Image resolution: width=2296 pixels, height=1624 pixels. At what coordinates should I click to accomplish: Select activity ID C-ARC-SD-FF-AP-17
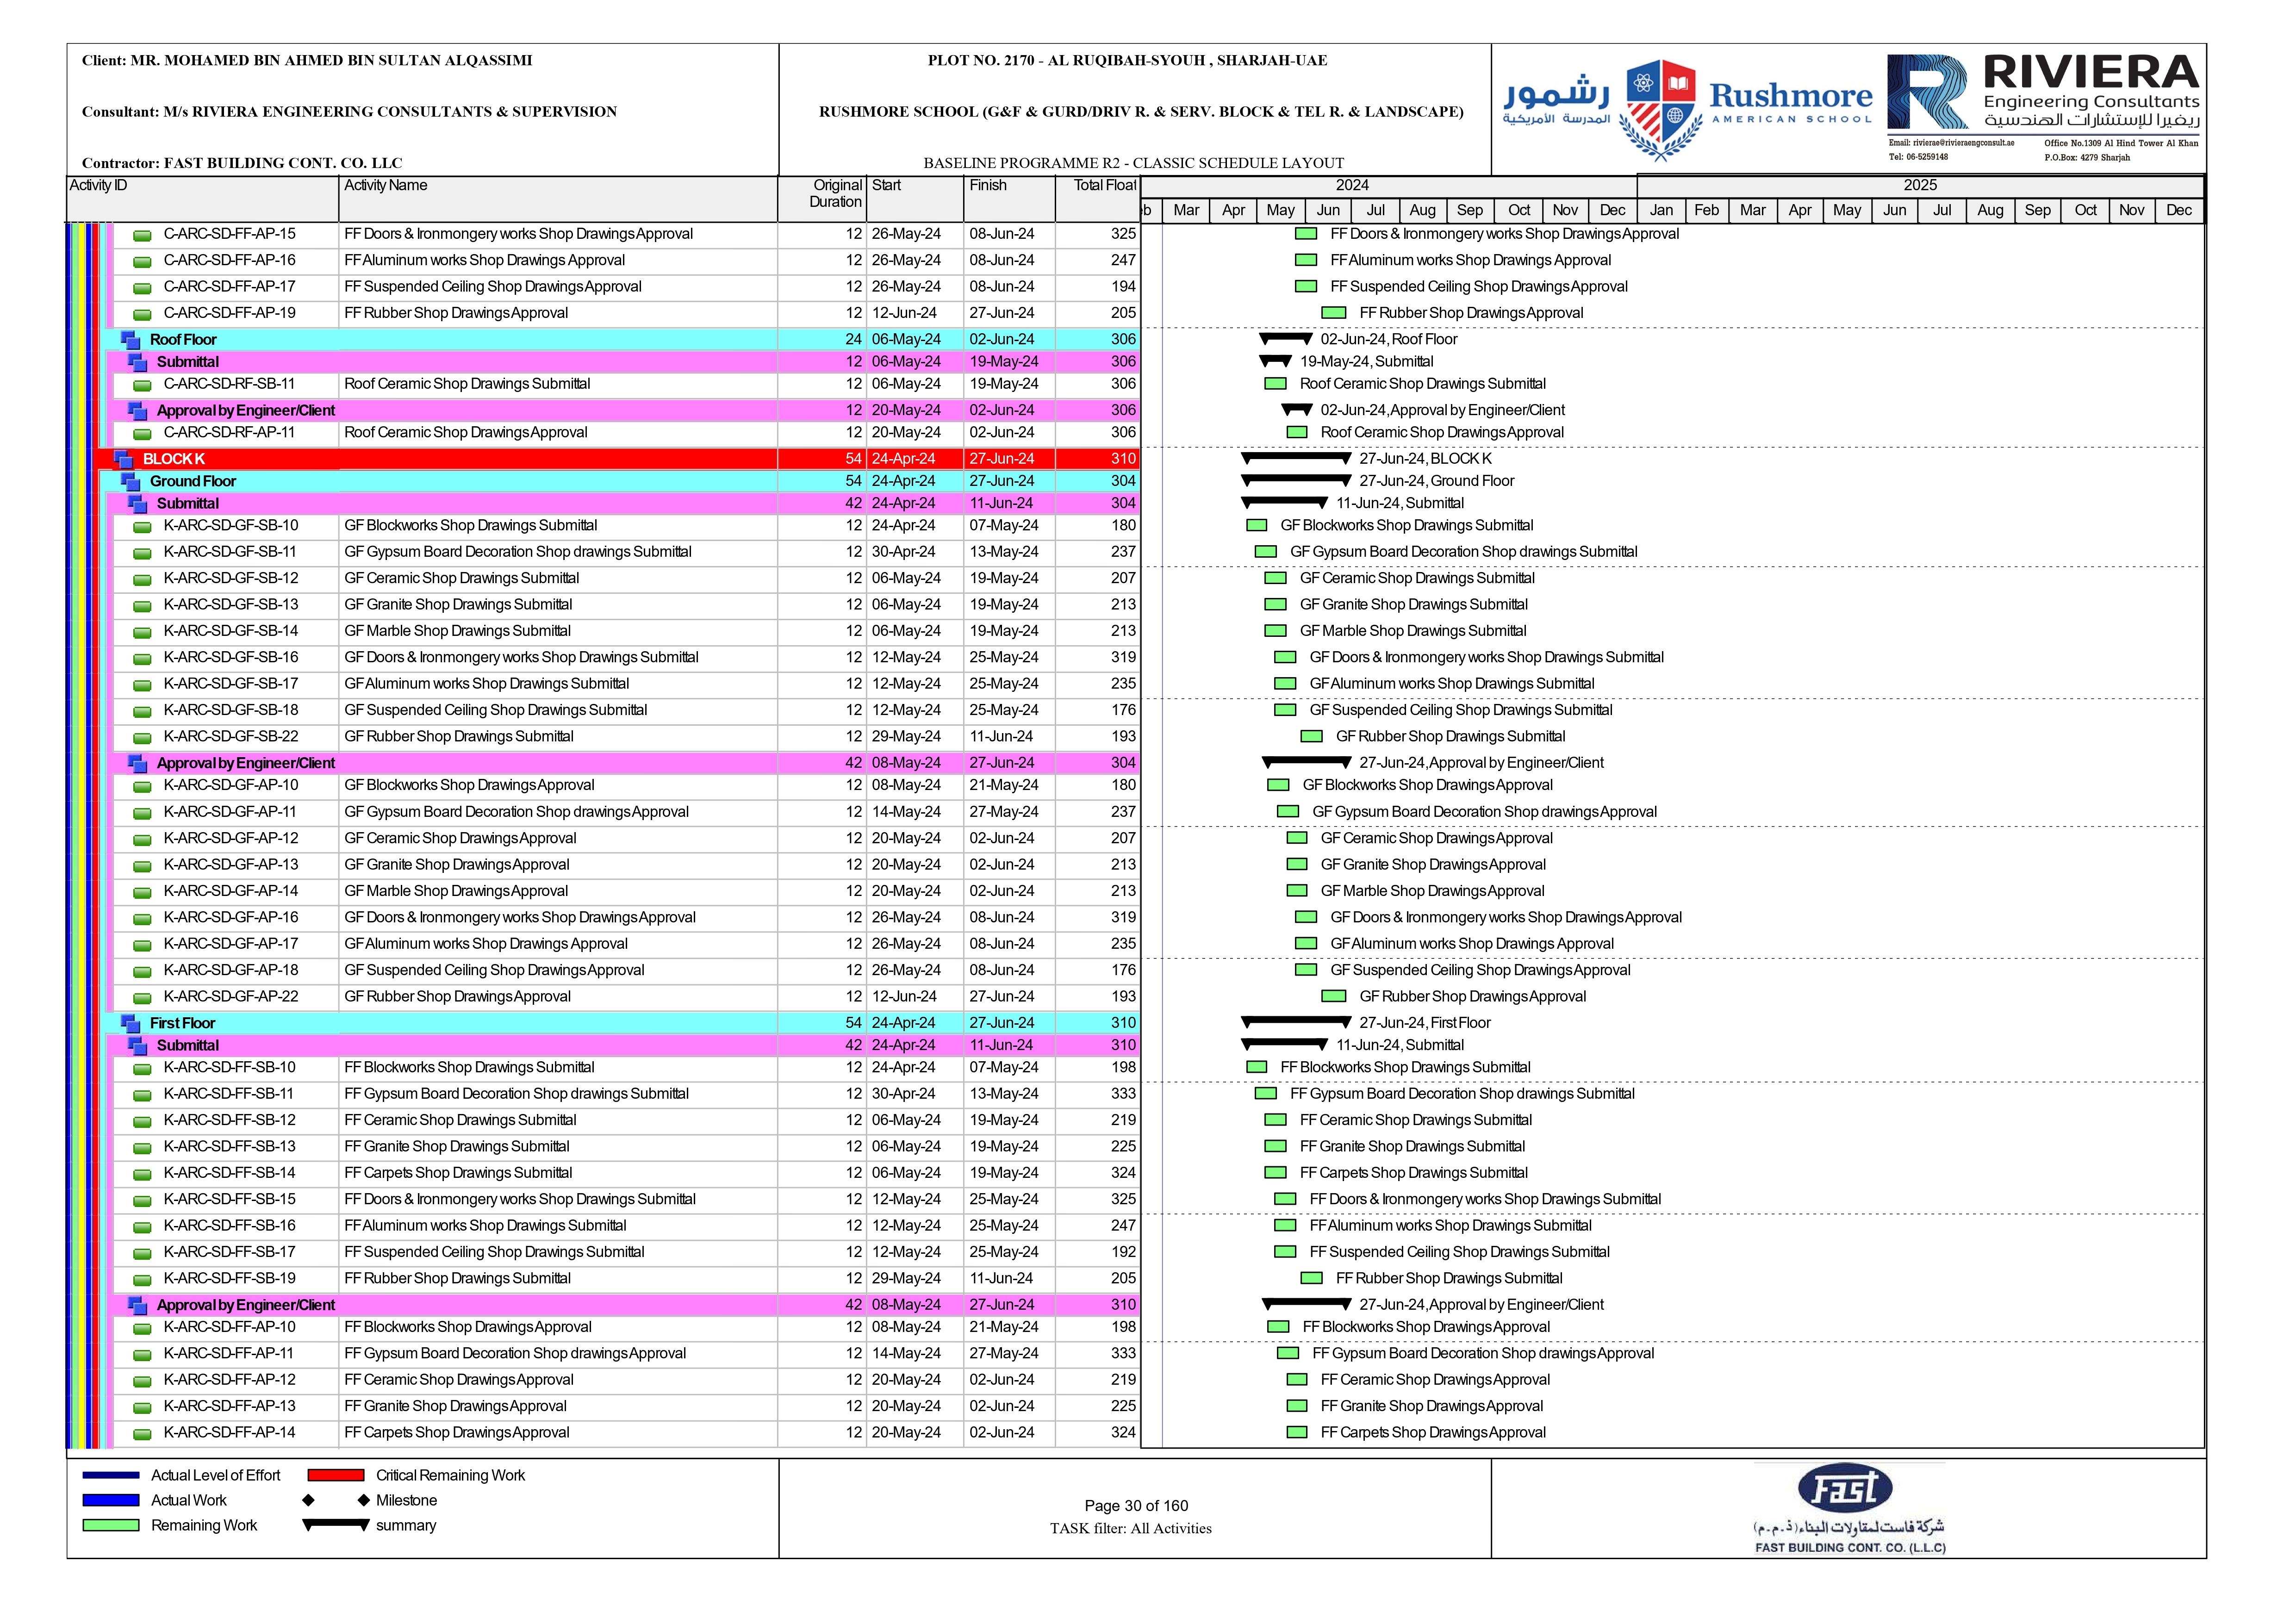click(230, 287)
